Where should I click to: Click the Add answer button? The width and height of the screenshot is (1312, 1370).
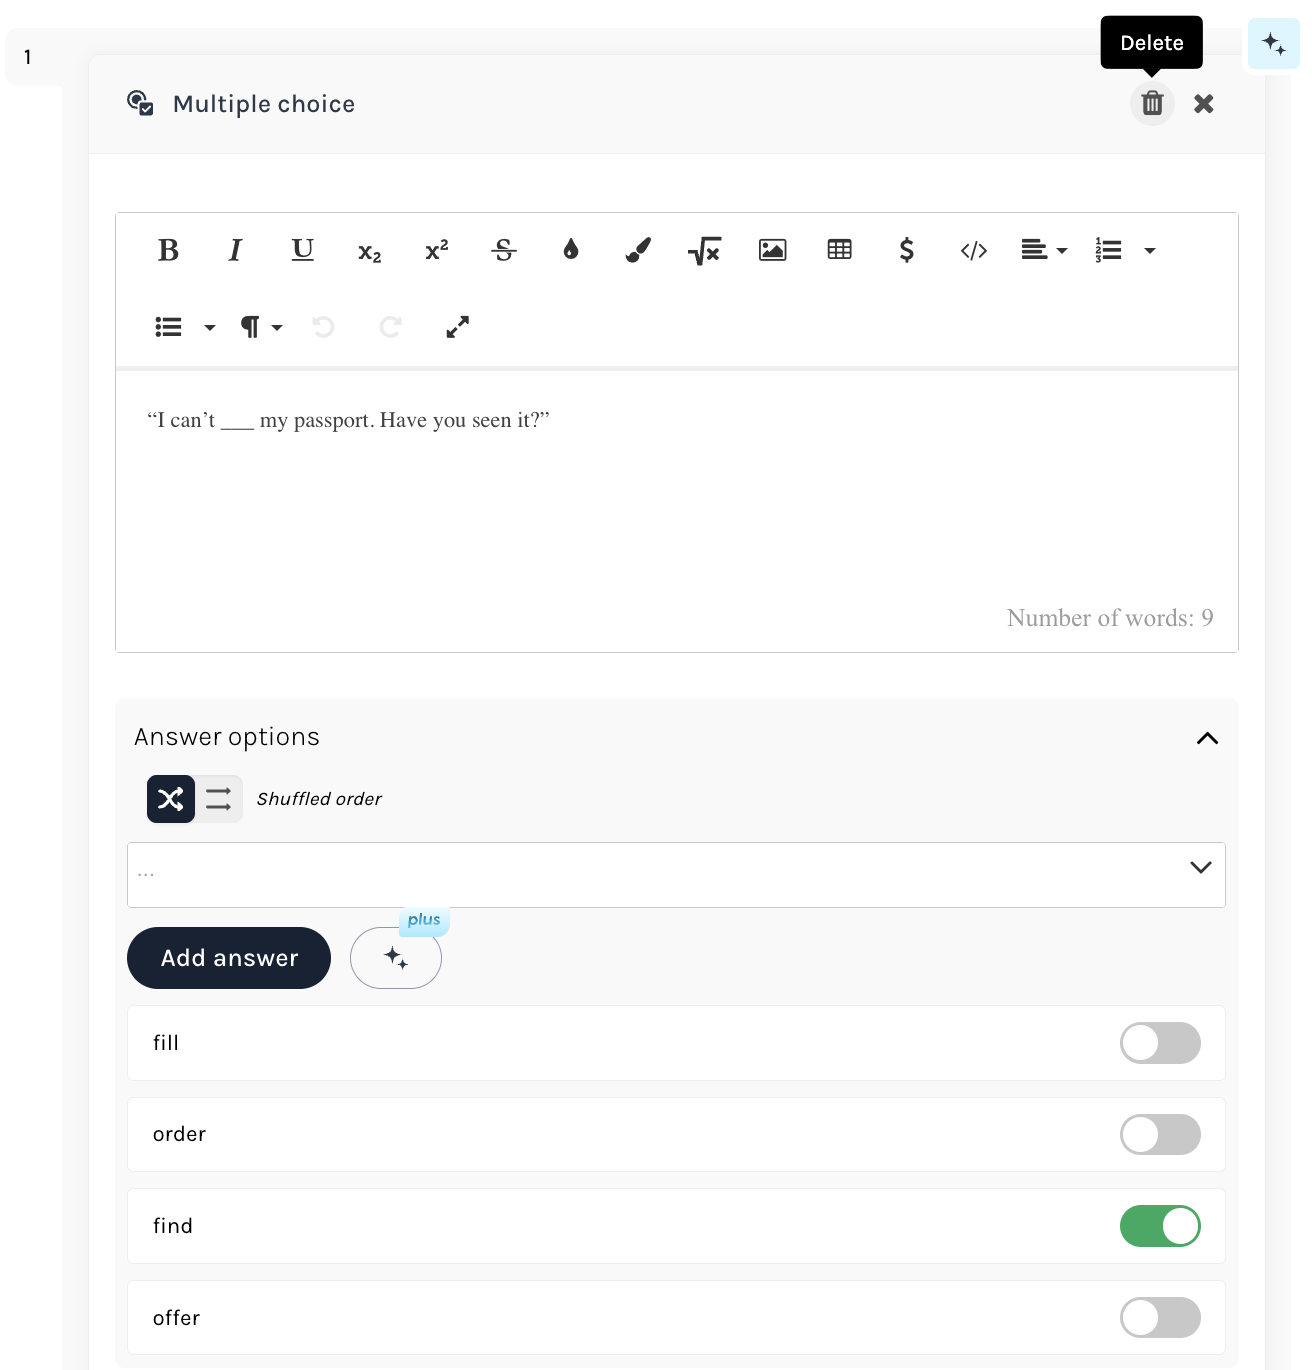pyautogui.click(x=229, y=958)
